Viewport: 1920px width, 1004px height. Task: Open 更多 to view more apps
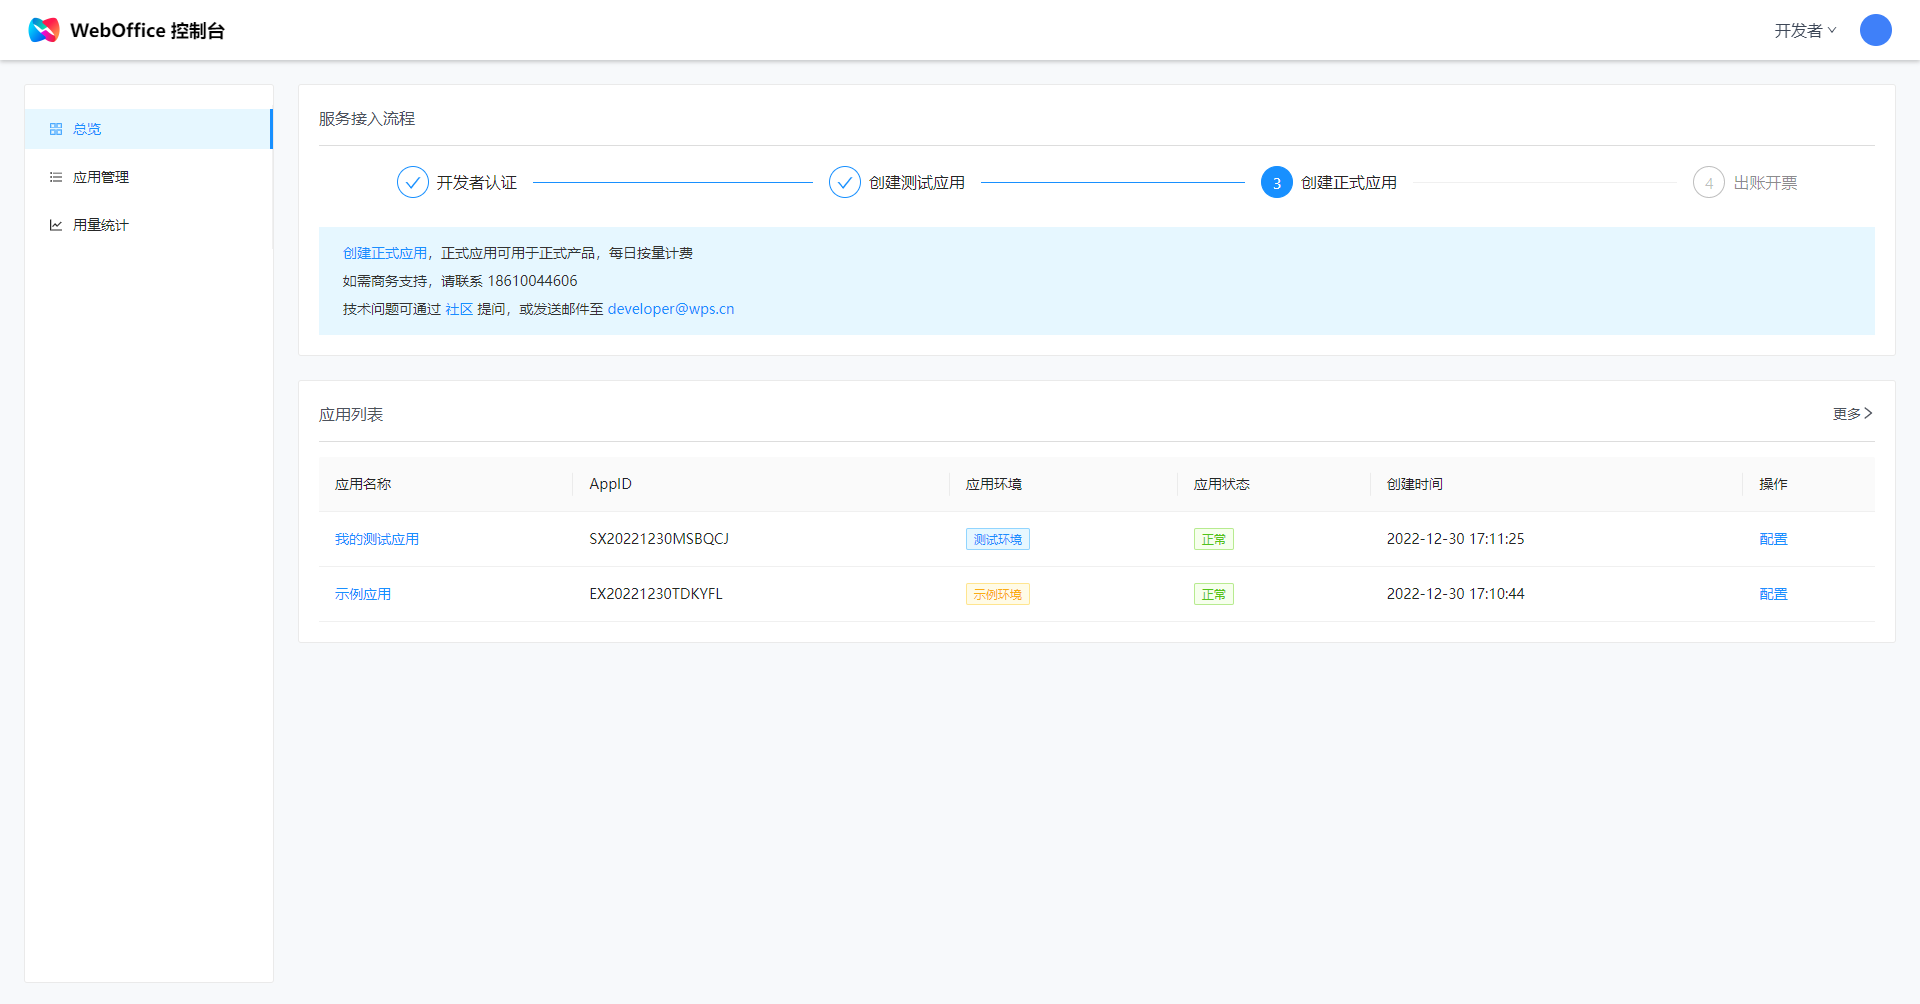pyautogui.click(x=1852, y=414)
